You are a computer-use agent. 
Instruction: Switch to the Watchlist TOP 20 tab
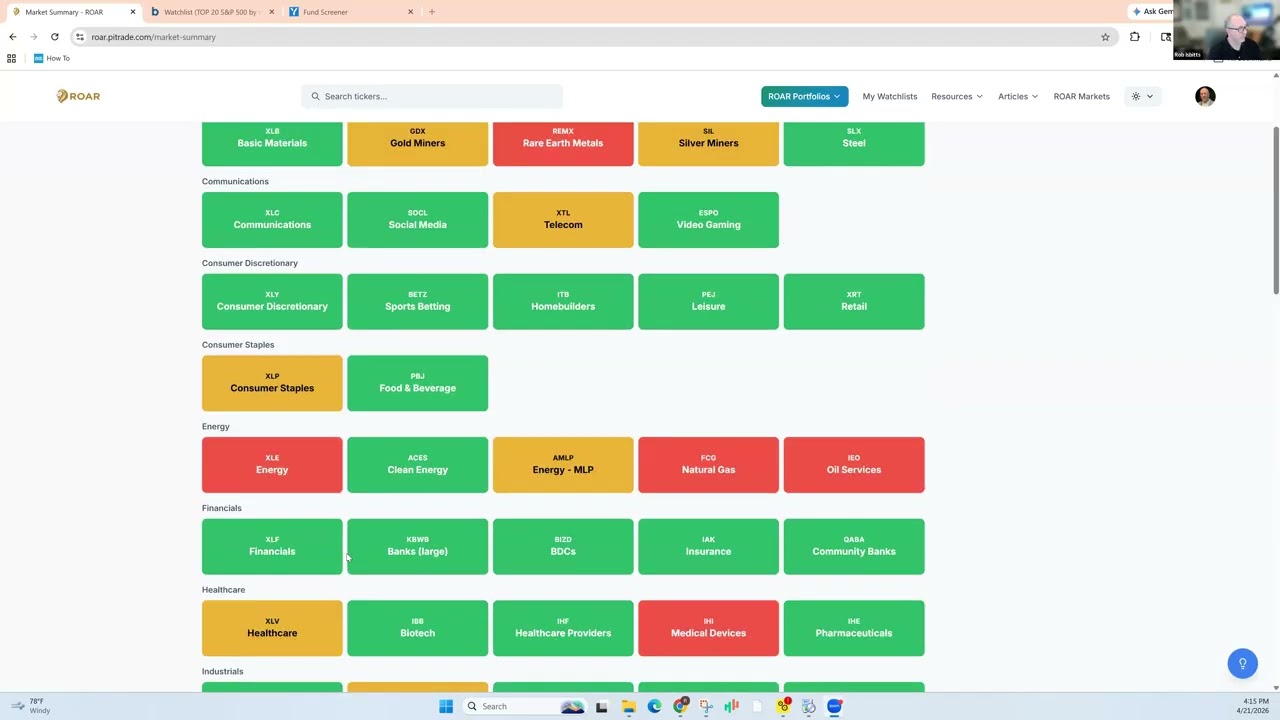click(211, 12)
